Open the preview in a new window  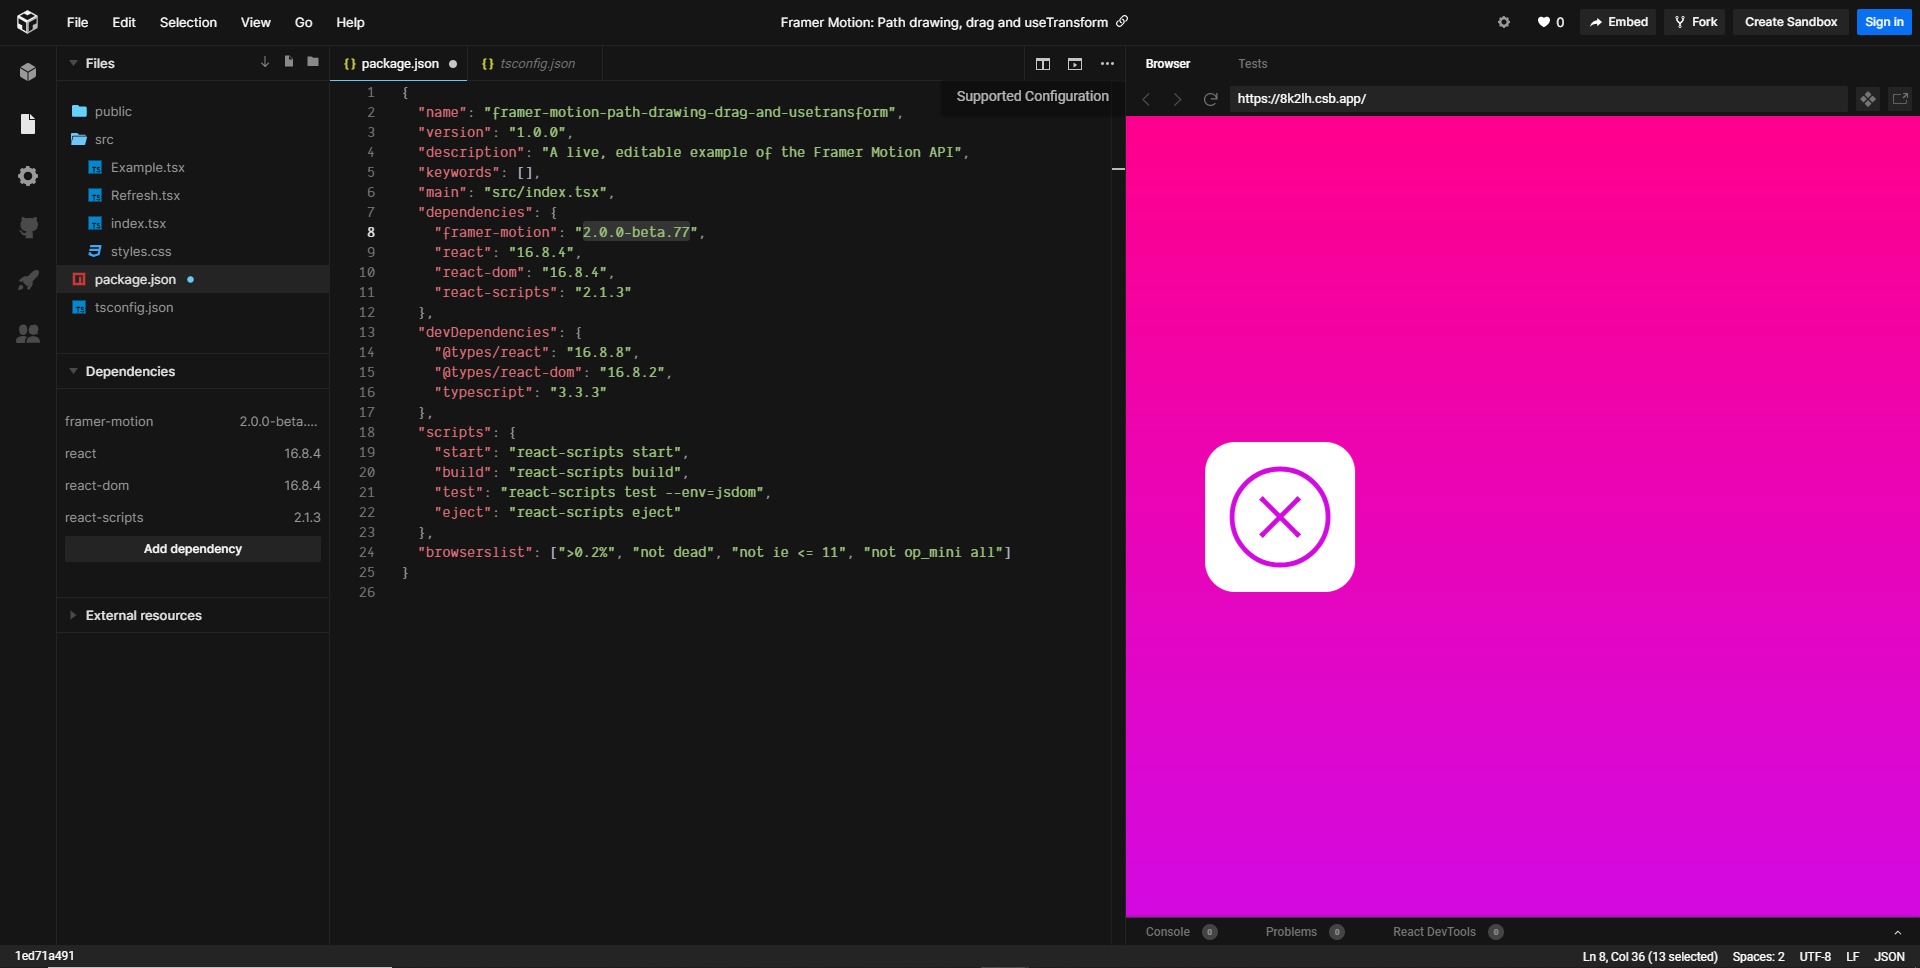click(x=1900, y=99)
